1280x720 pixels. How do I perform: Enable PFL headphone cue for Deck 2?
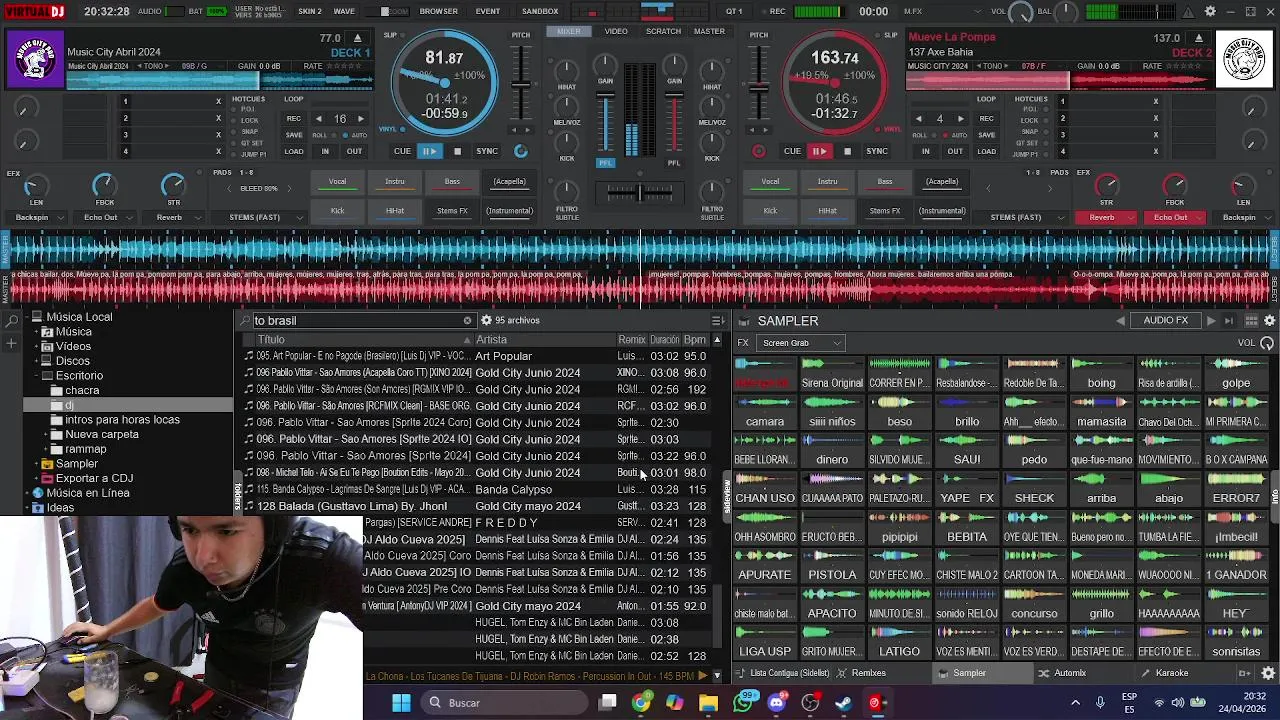coord(674,162)
